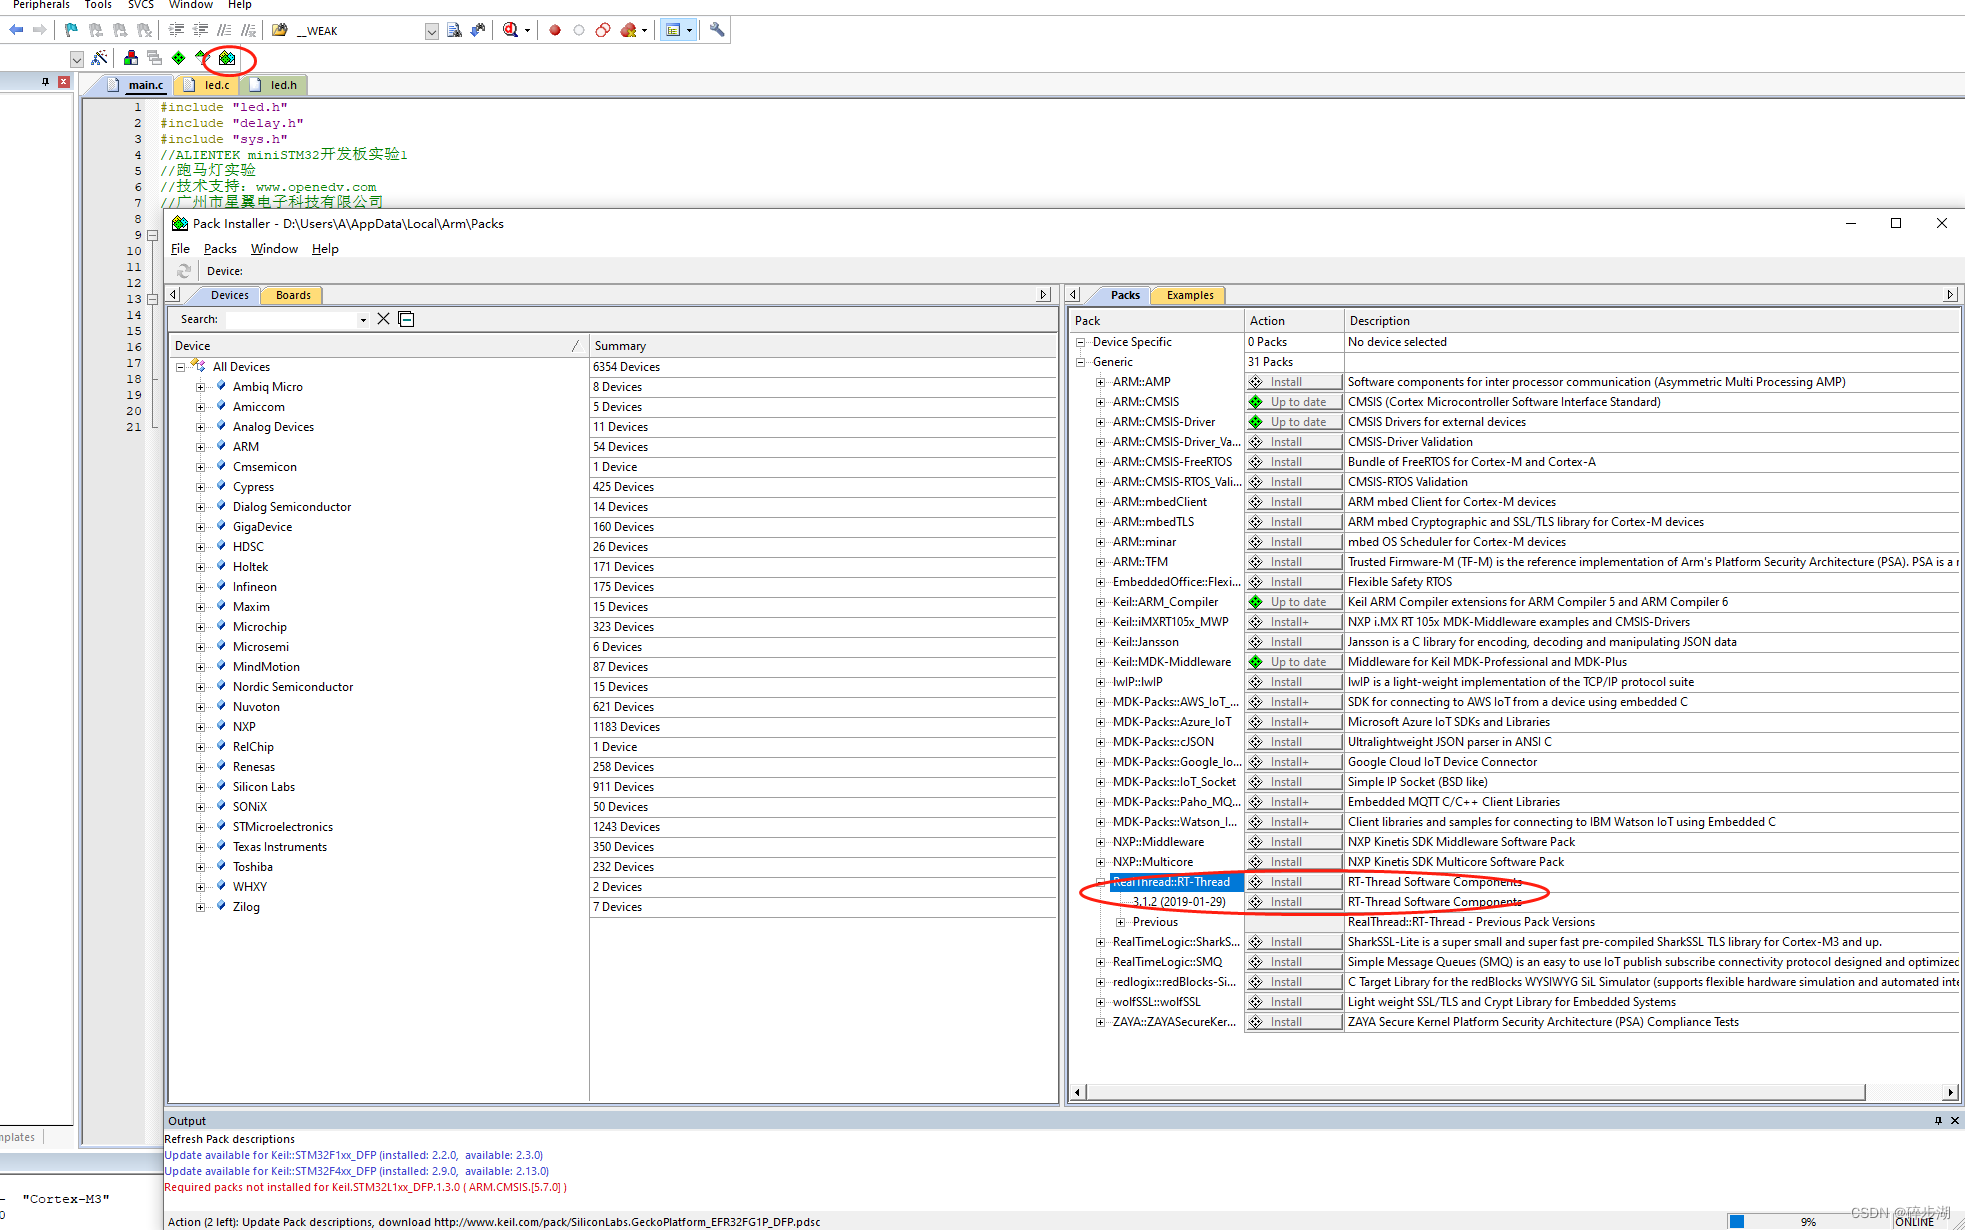Screen dimensions: 1965x1230
Task: Click the refresh icon beside Device label
Action: 184,271
